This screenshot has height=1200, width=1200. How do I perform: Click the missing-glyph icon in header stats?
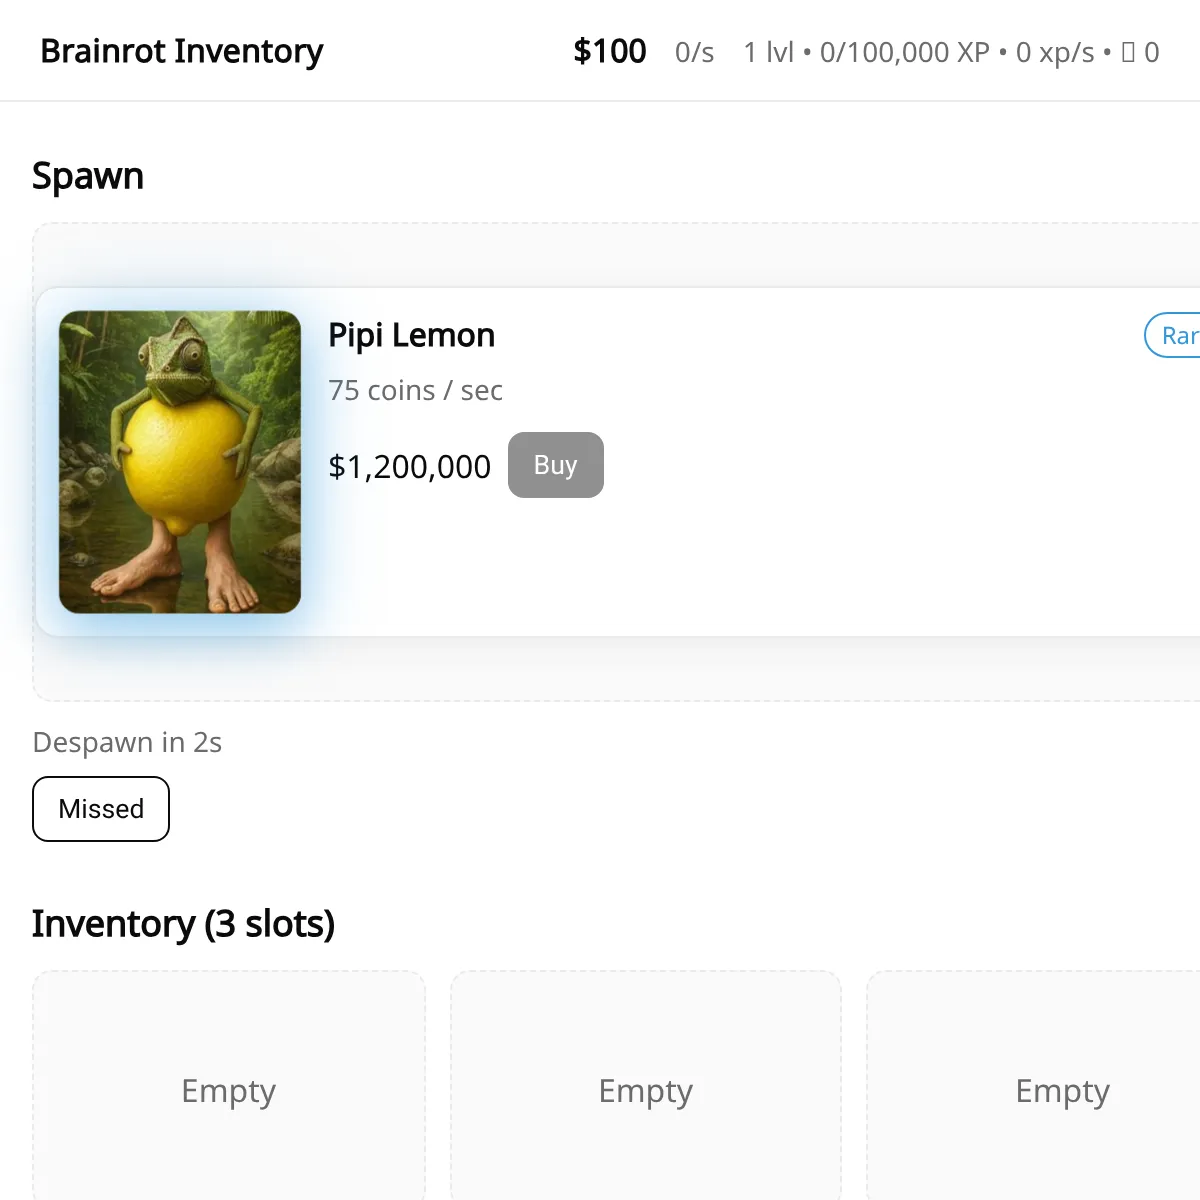[x=1128, y=52]
